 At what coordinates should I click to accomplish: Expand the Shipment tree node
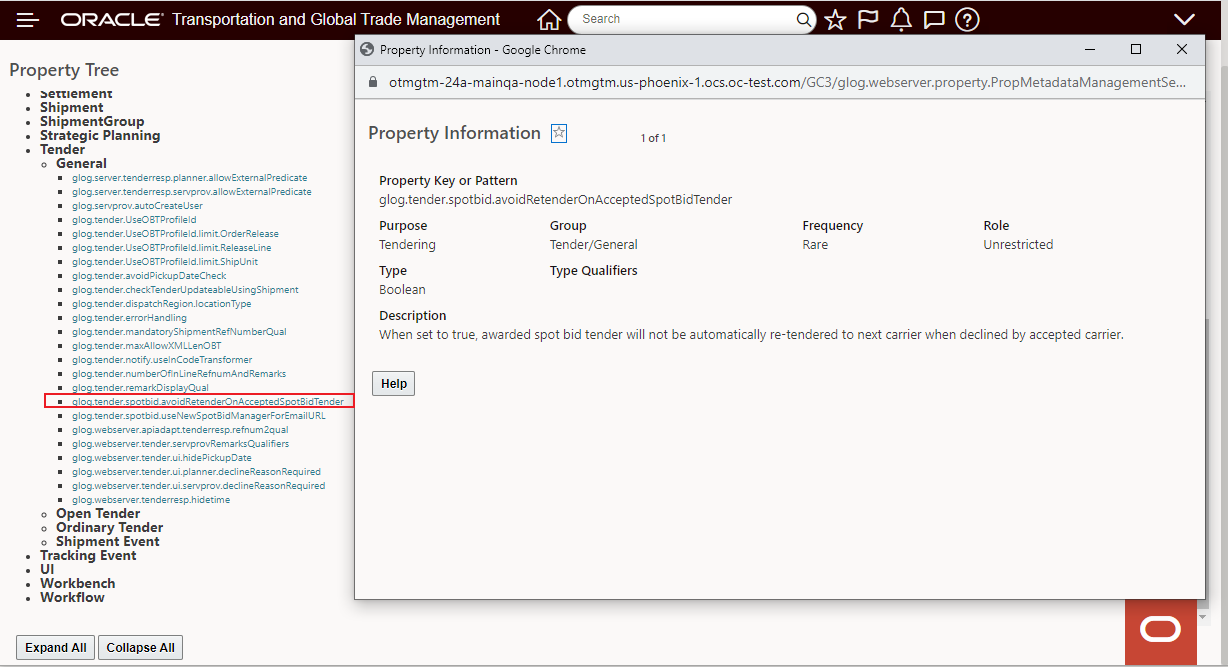click(71, 107)
